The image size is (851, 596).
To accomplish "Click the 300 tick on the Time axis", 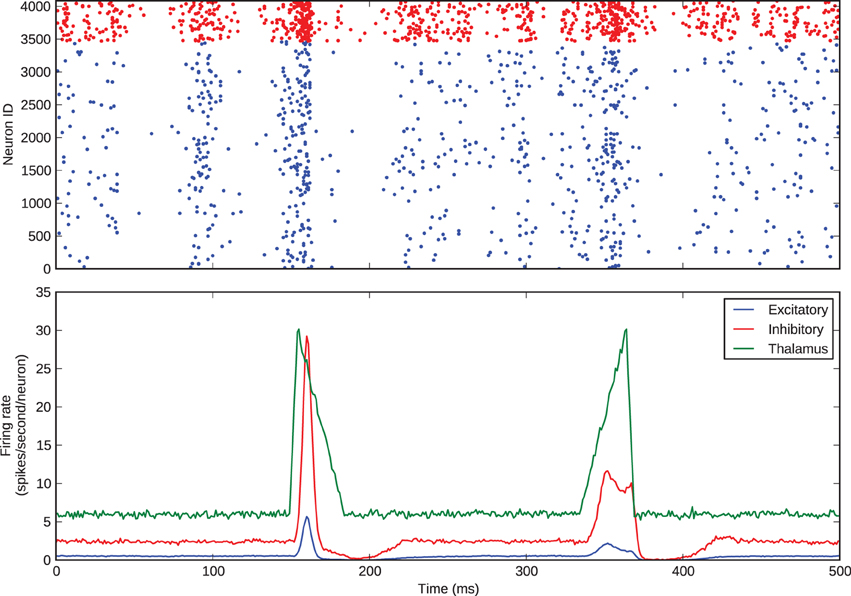I will (526, 572).
